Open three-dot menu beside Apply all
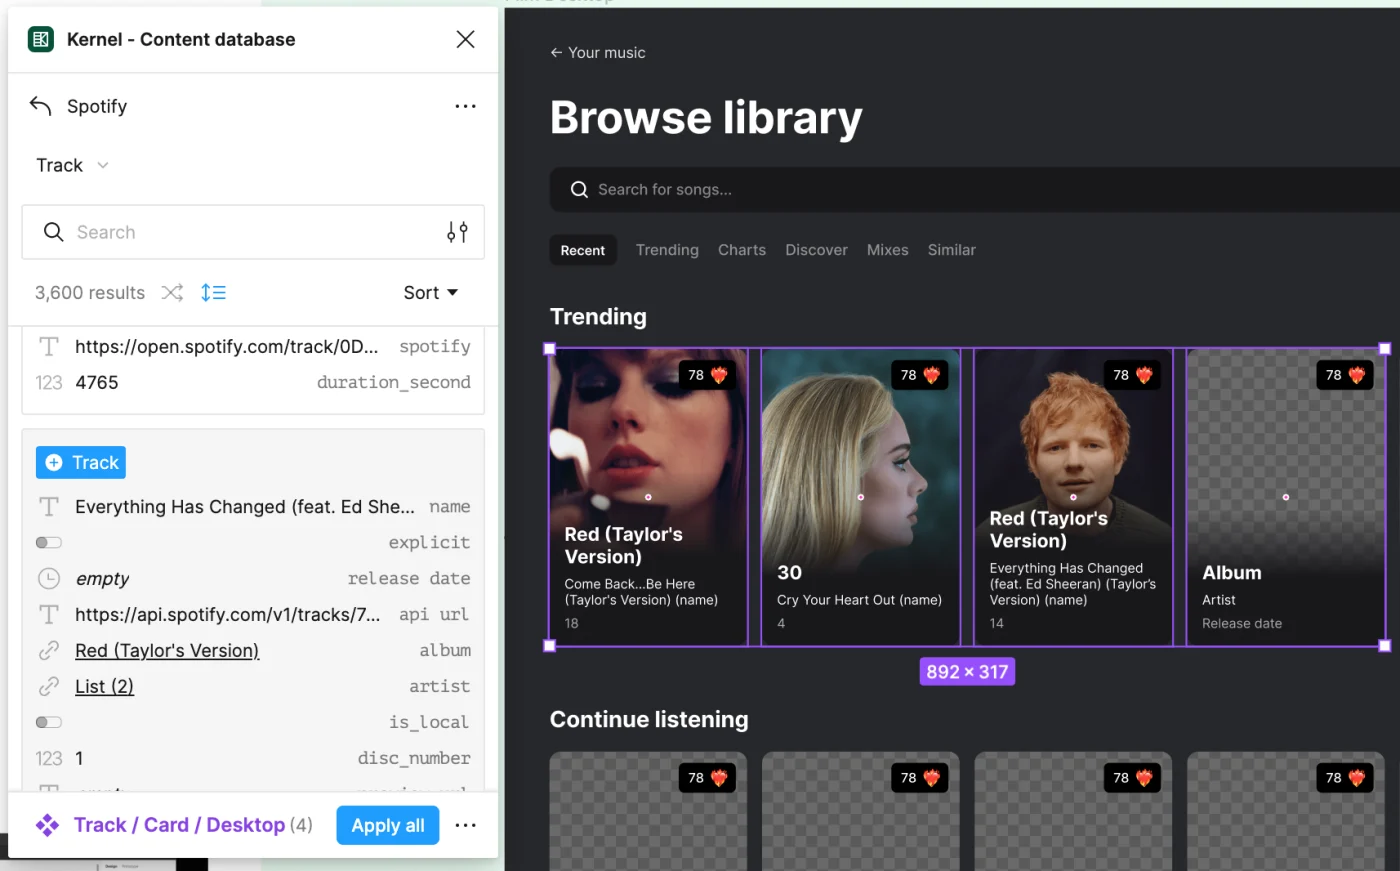Screen dimensions: 1400x871 465,825
